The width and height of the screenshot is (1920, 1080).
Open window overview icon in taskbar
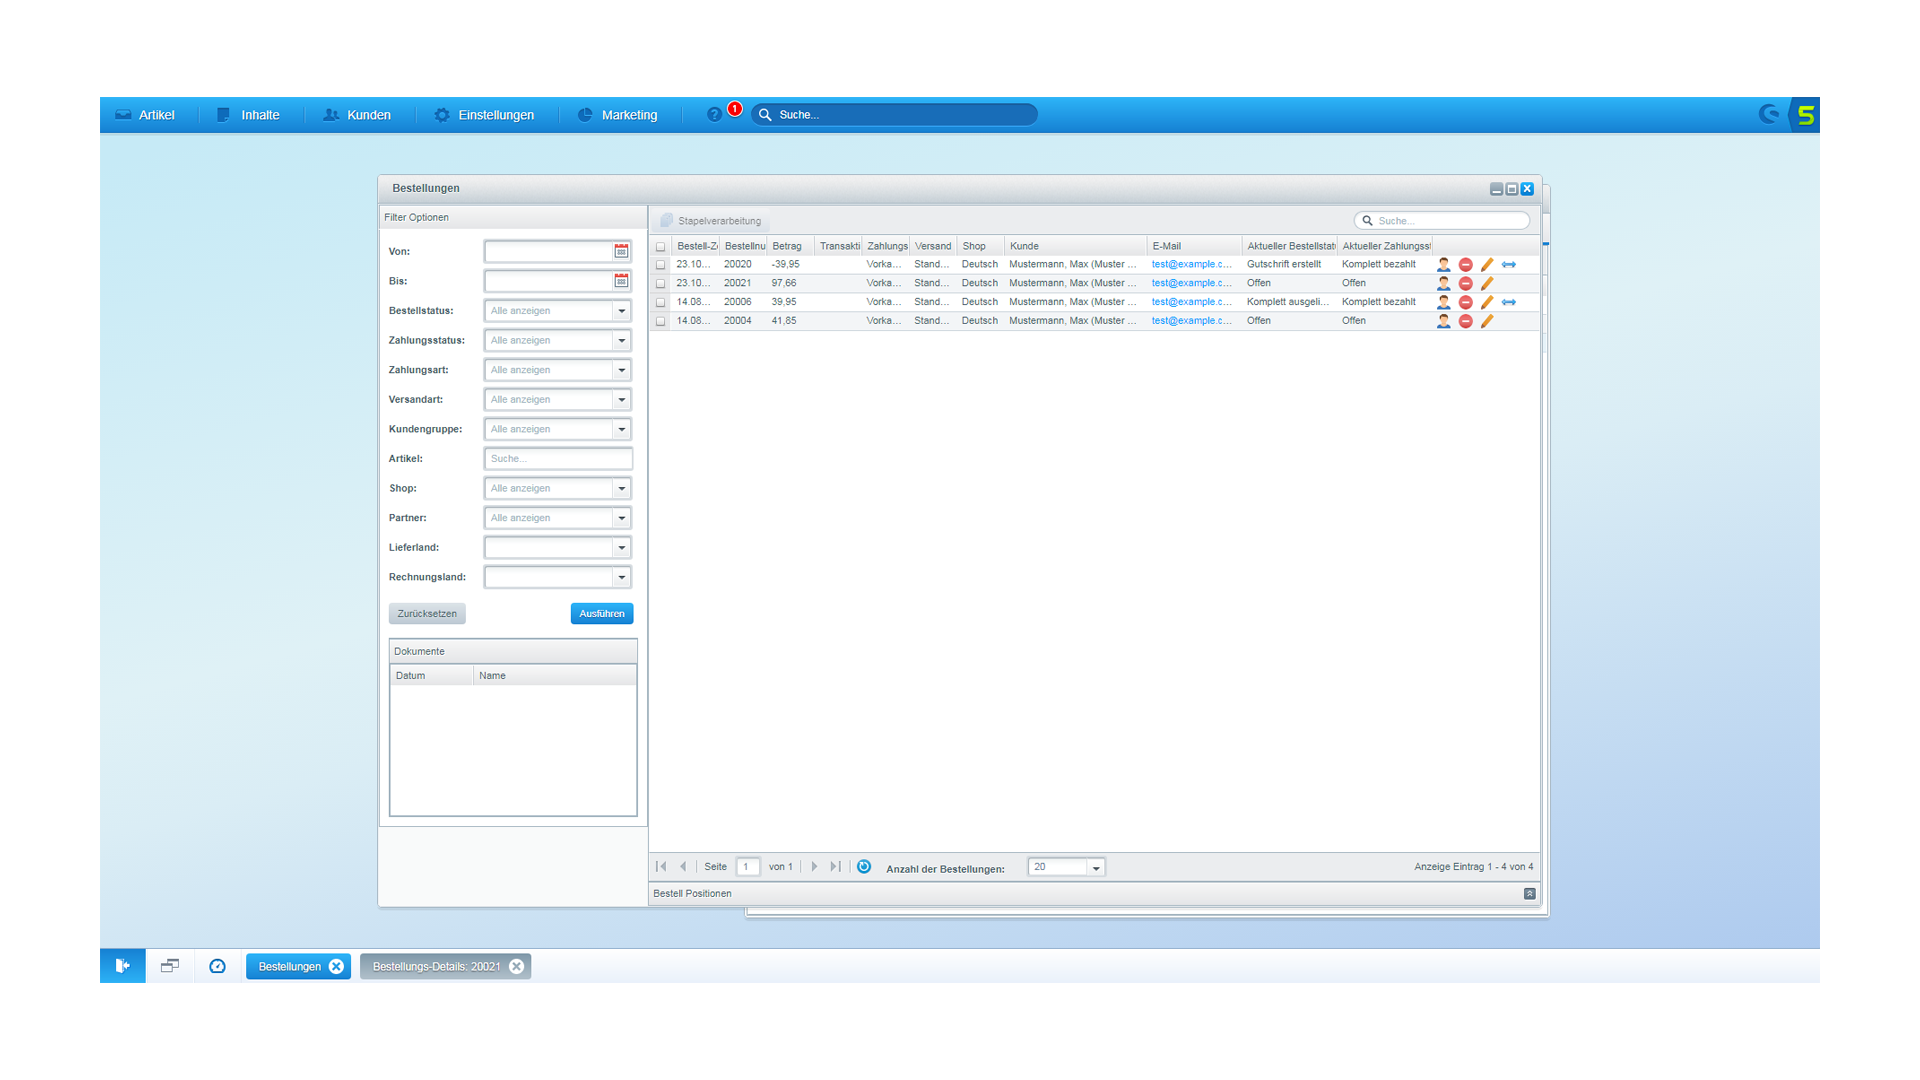click(170, 966)
